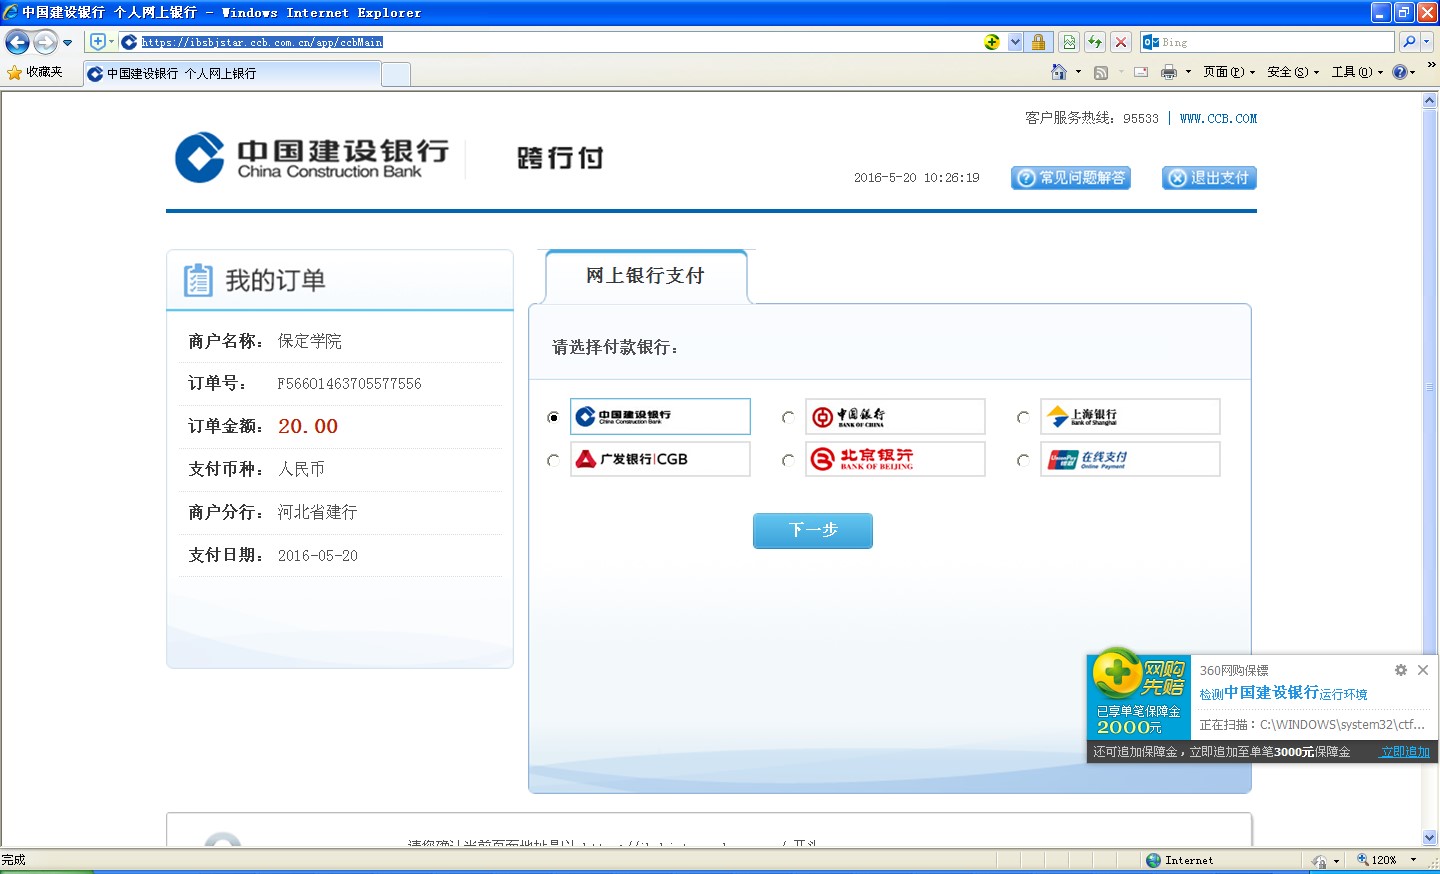Click the browser Back arrow button
Image resolution: width=1440 pixels, height=874 pixels.
tap(17, 42)
